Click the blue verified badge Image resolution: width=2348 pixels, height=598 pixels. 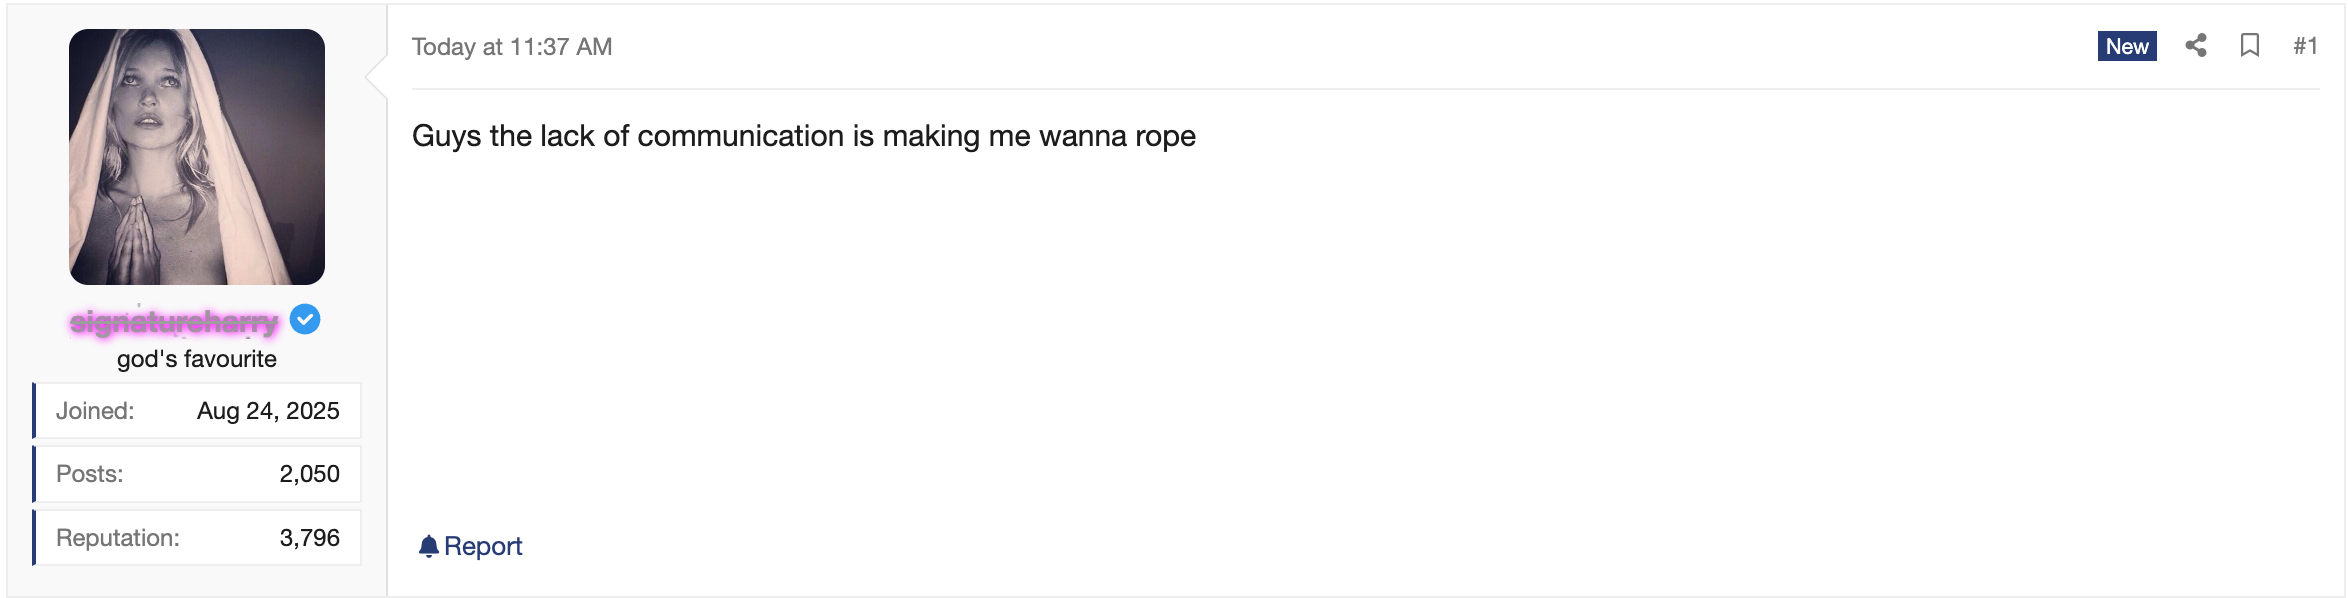[305, 320]
